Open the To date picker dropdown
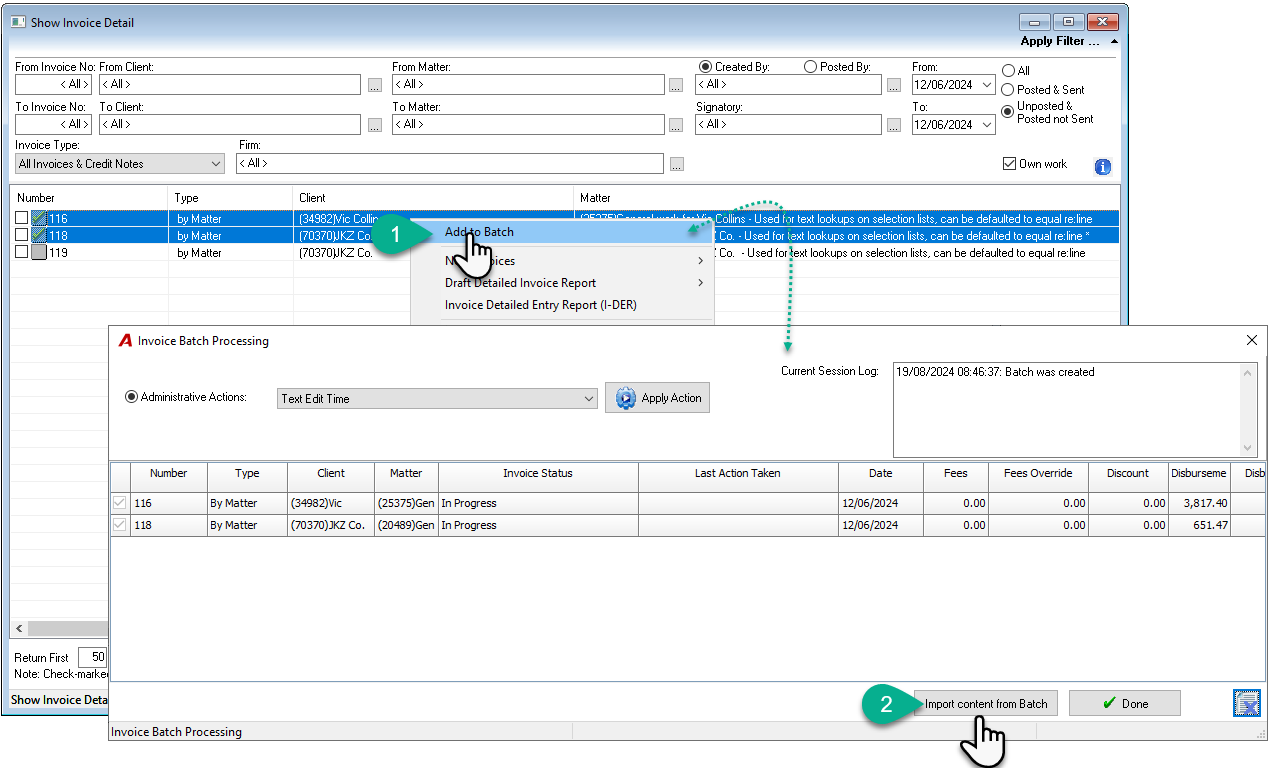Viewport: 1268px width, 768px height. click(x=986, y=125)
